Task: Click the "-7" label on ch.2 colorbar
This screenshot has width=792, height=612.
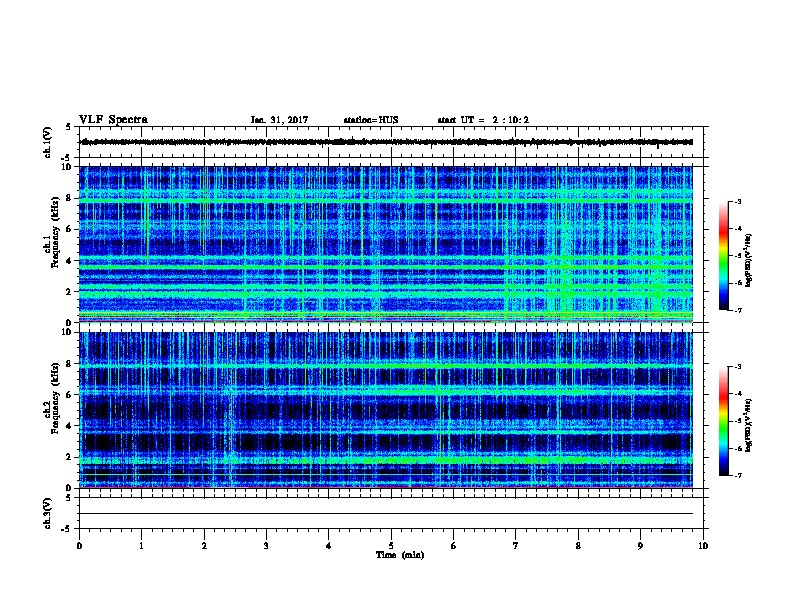Action: click(737, 475)
